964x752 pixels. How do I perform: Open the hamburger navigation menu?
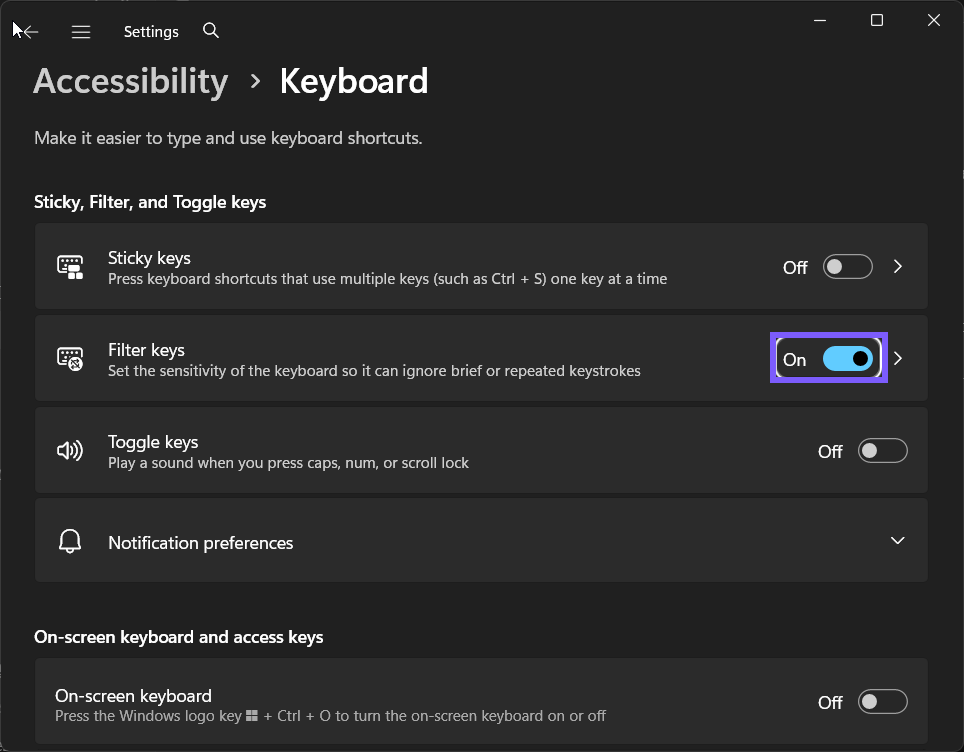point(81,31)
